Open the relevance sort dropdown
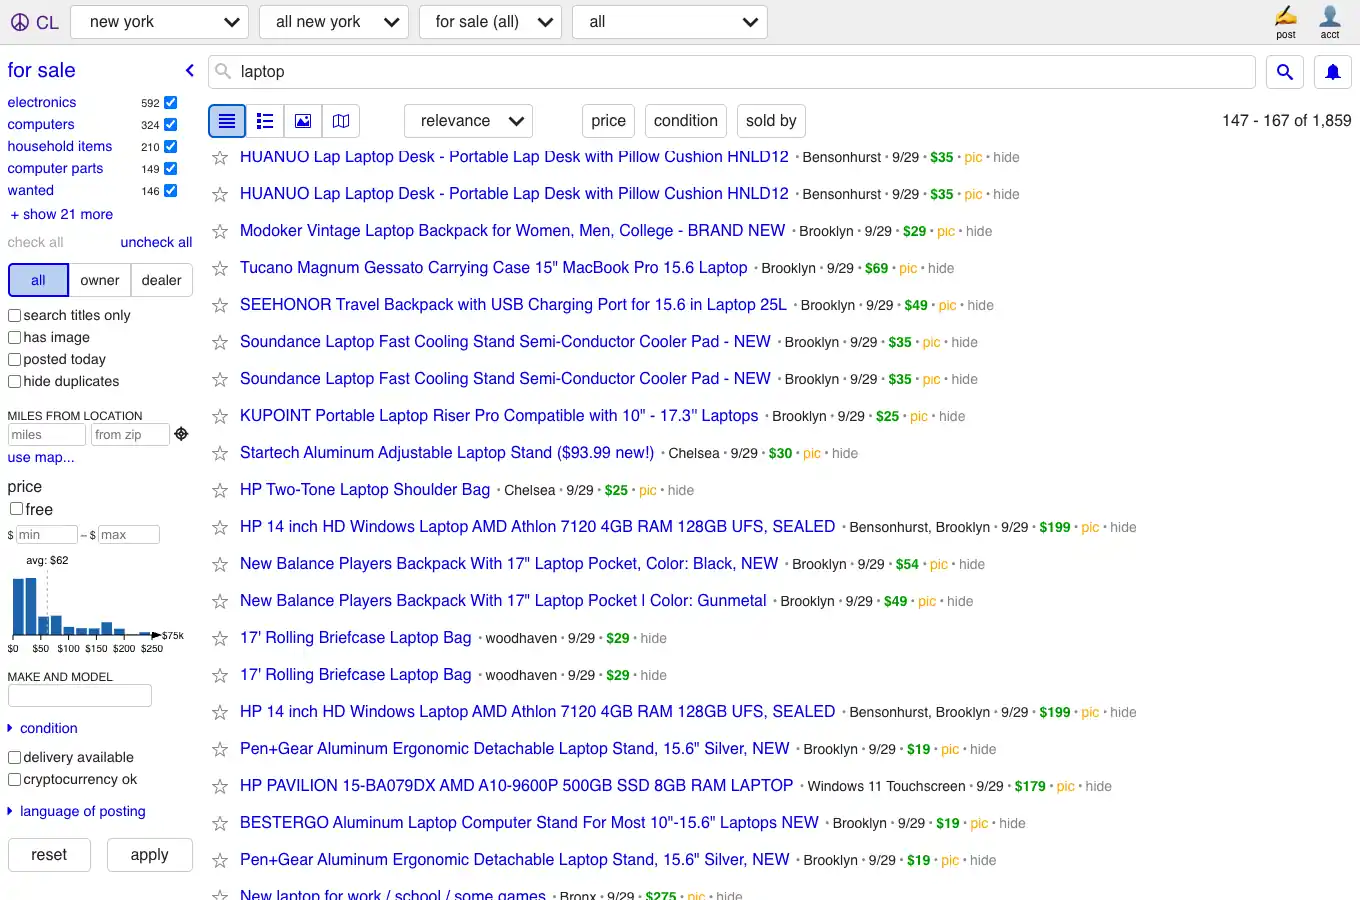 tap(468, 121)
